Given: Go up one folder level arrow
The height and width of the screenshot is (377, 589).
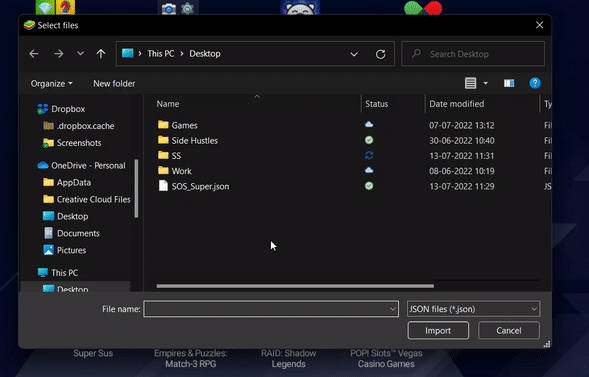Looking at the screenshot, I should point(101,54).
